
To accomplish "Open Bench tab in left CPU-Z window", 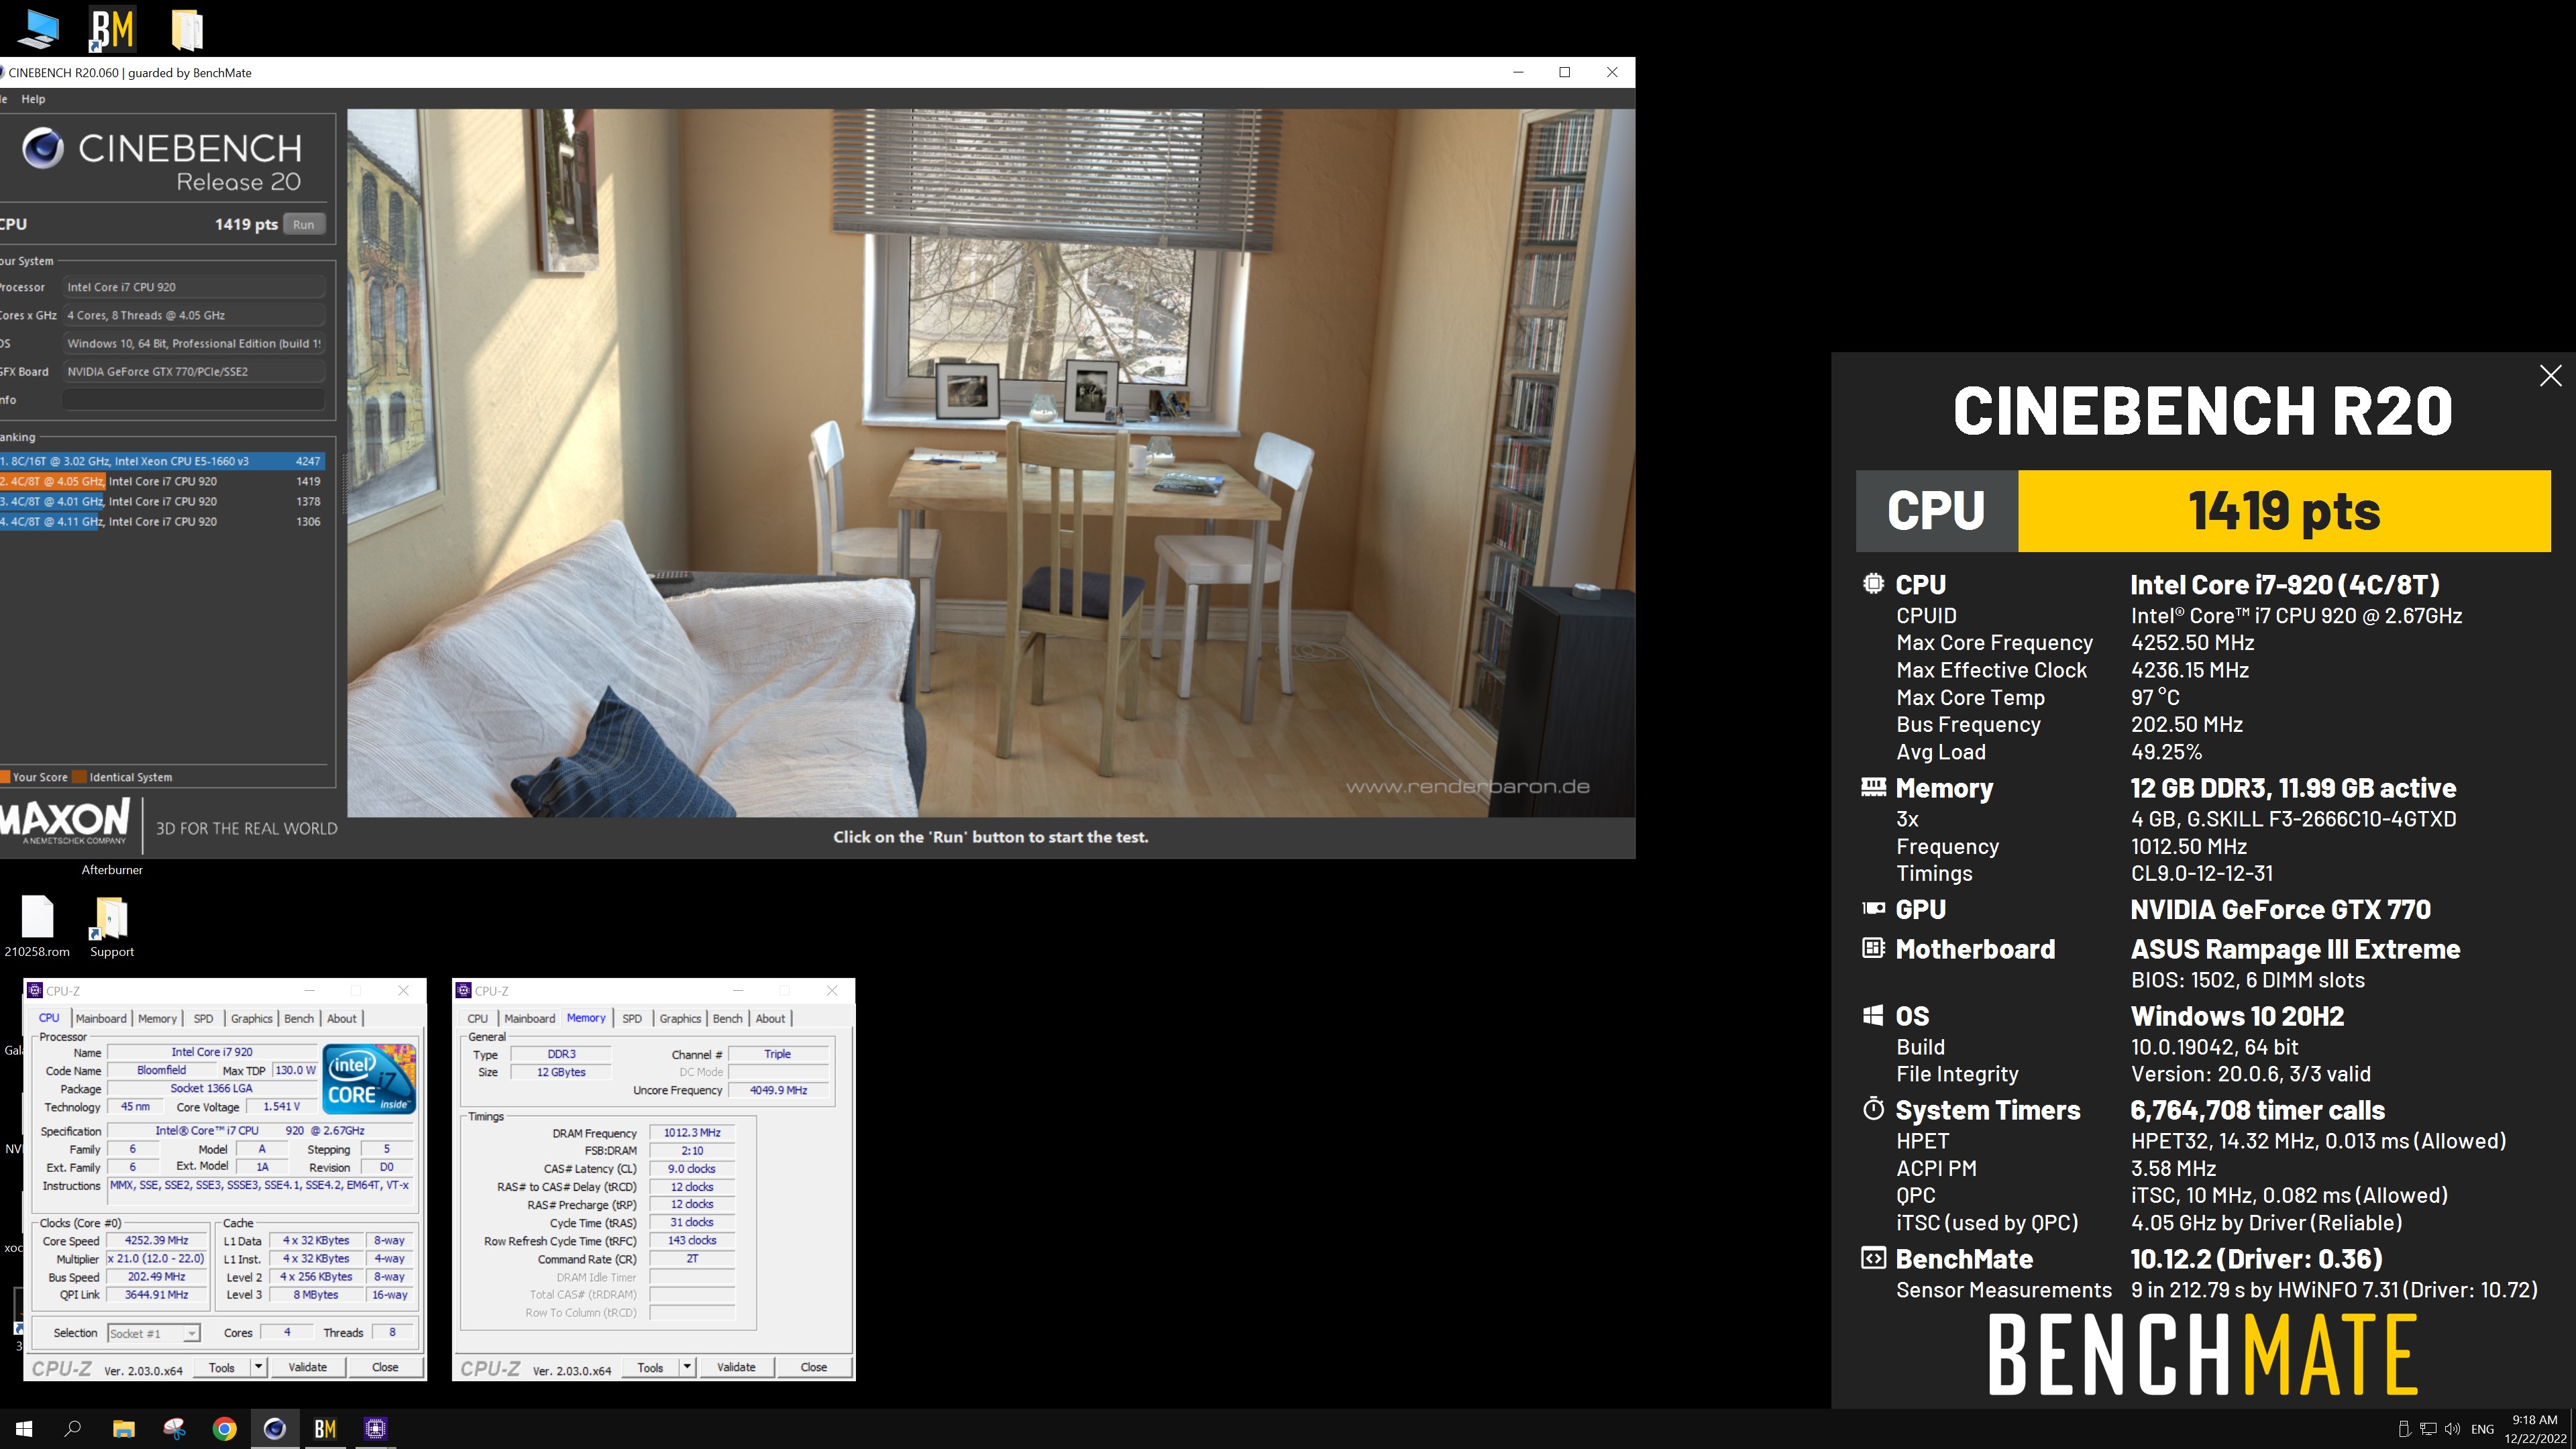I will [299, 1018].
